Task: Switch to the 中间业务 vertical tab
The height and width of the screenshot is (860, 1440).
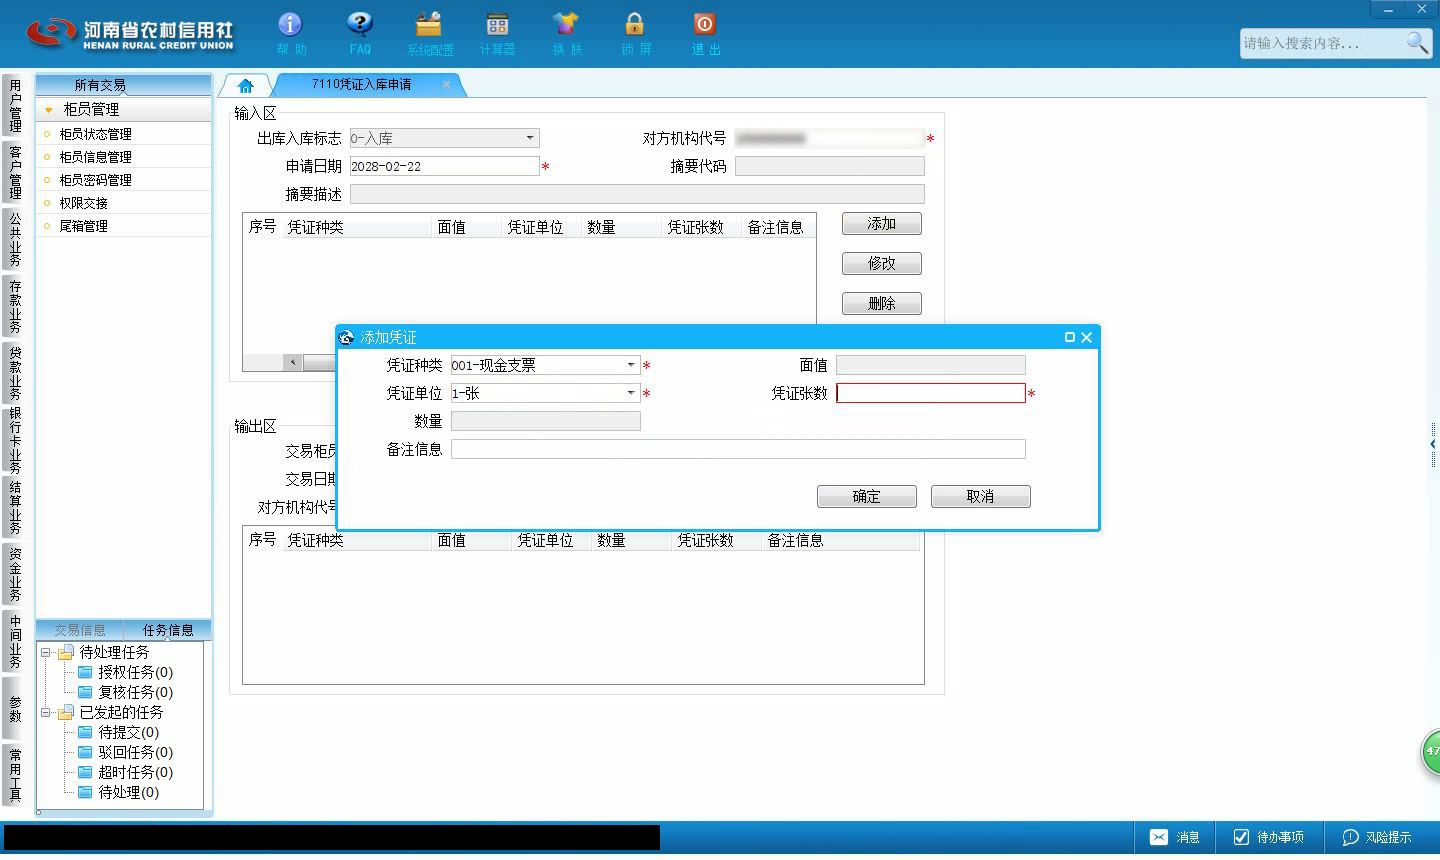Action: tap(15, 641)
